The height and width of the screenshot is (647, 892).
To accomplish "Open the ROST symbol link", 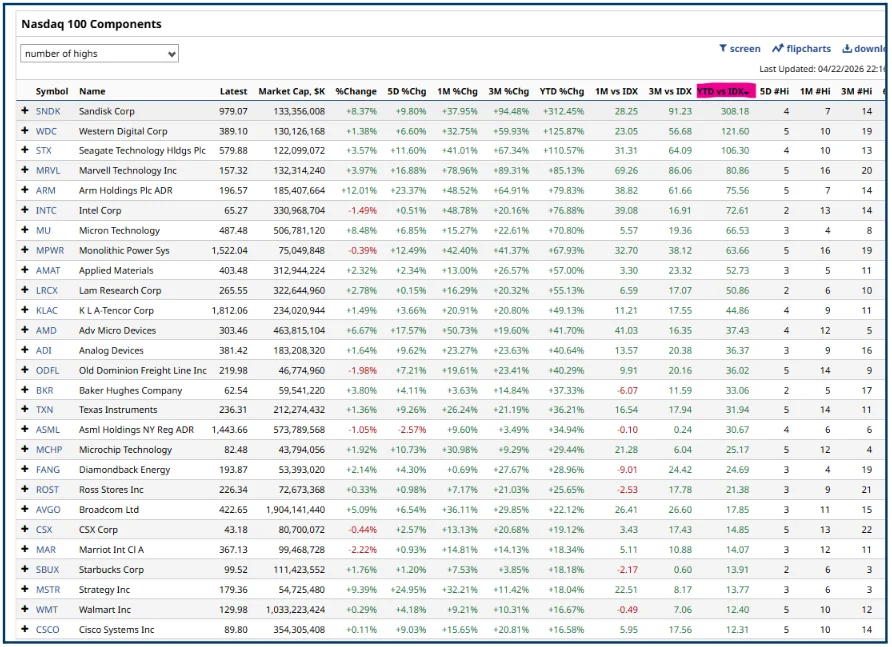I will coord(47,489).
